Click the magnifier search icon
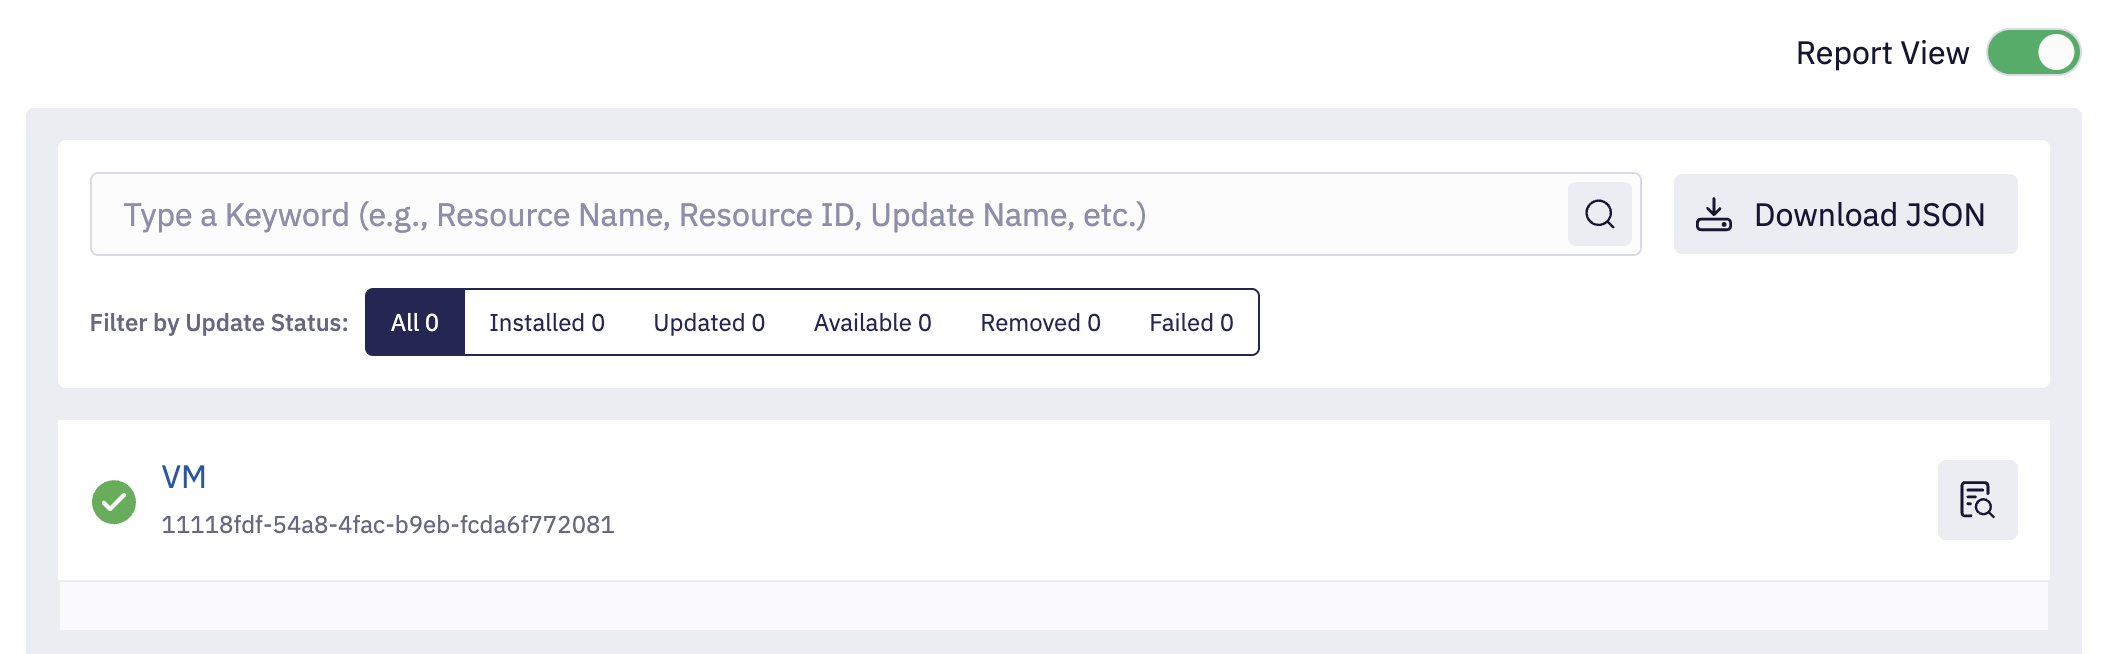This screenshot has width=2104, height=654. (1599, 214)
